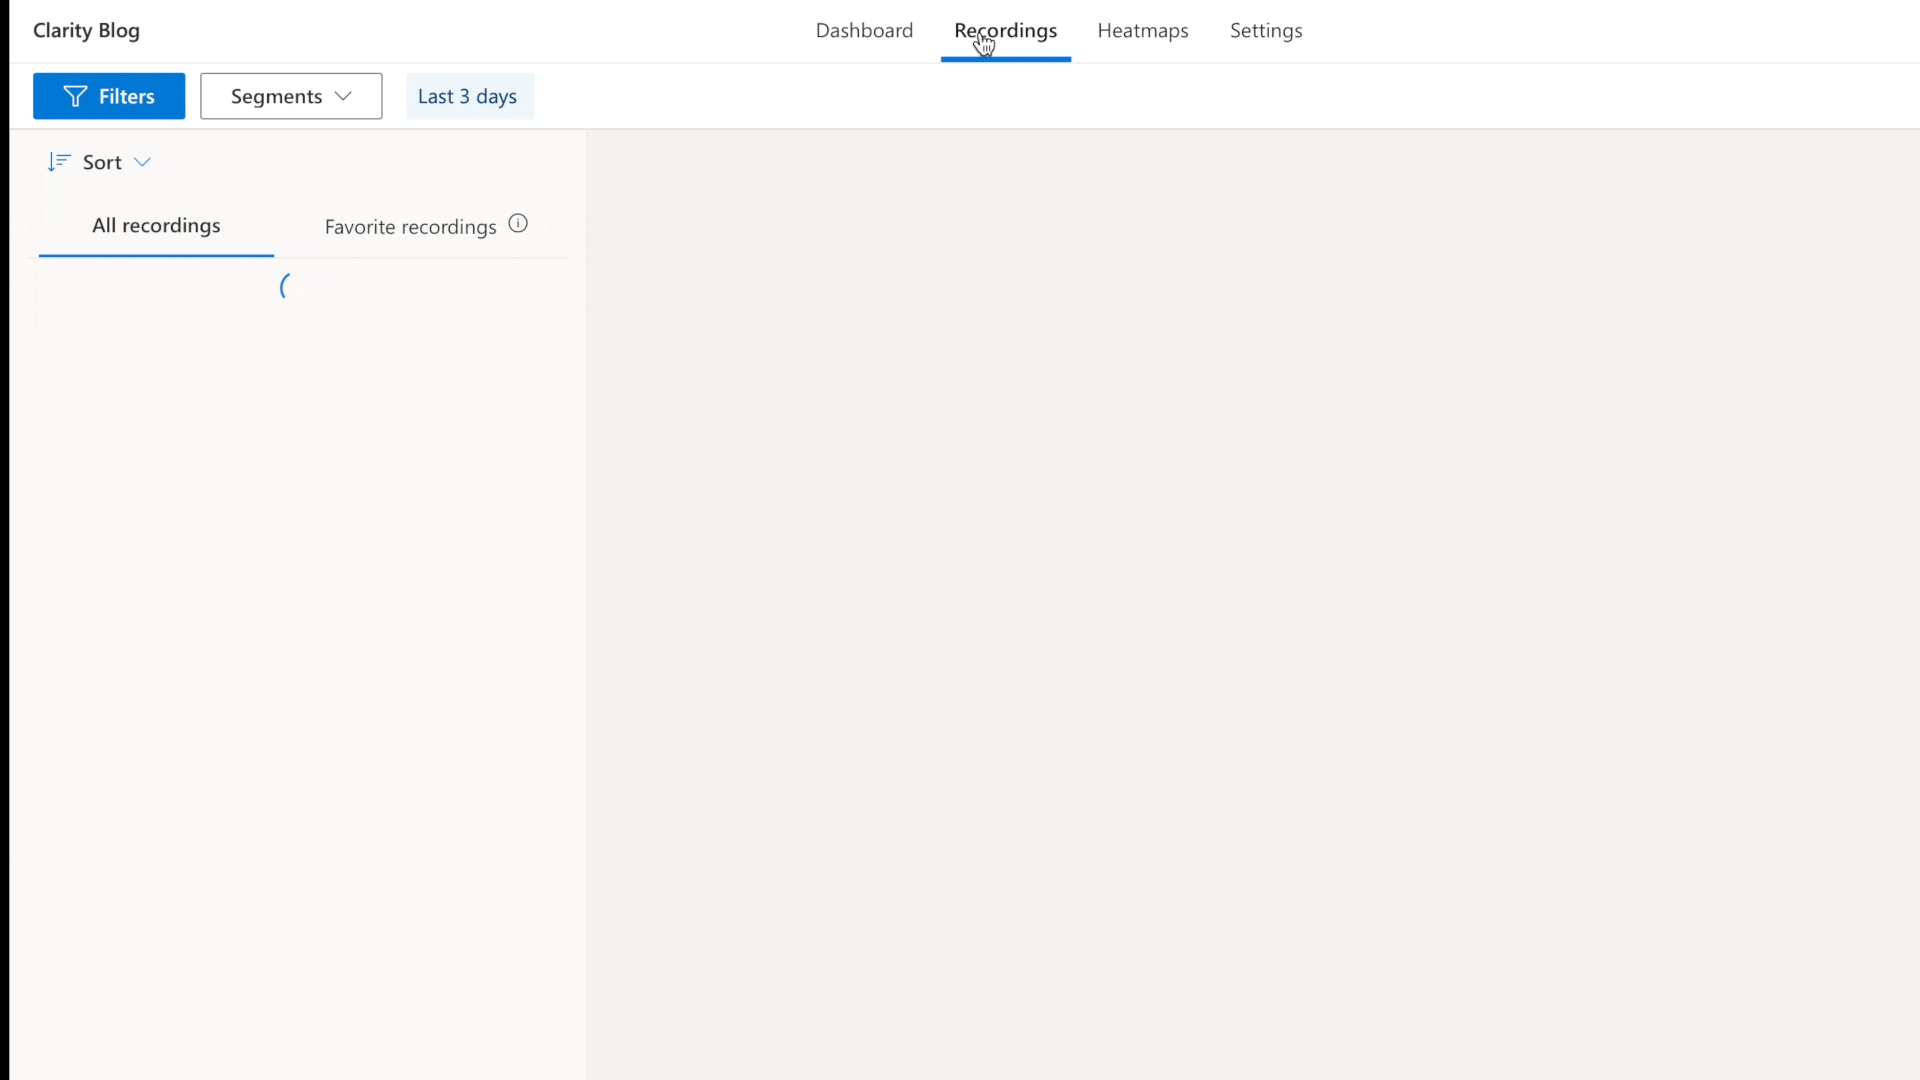Change the Last 3 days date range
Image resolution: width=1920 pixels, height=1080 pixels.
click(x=469, y=96)
